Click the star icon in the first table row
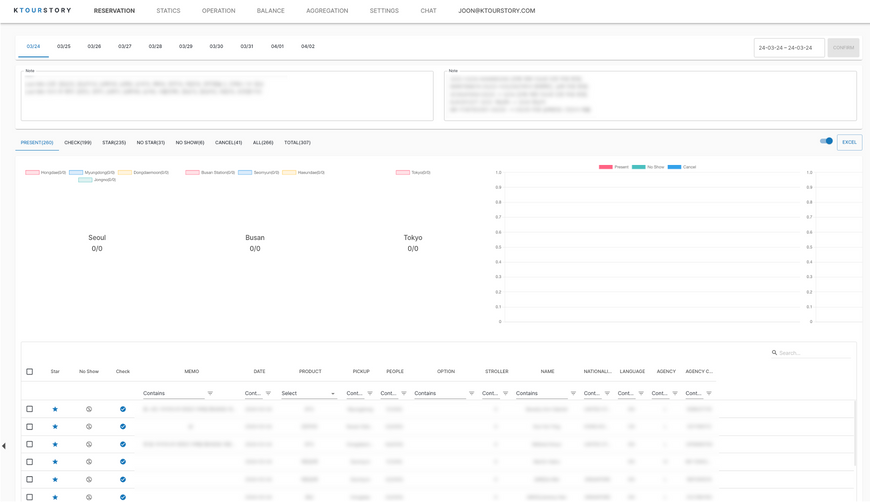The width and height of the screenshot is (870, 502). tap(55, 409)
